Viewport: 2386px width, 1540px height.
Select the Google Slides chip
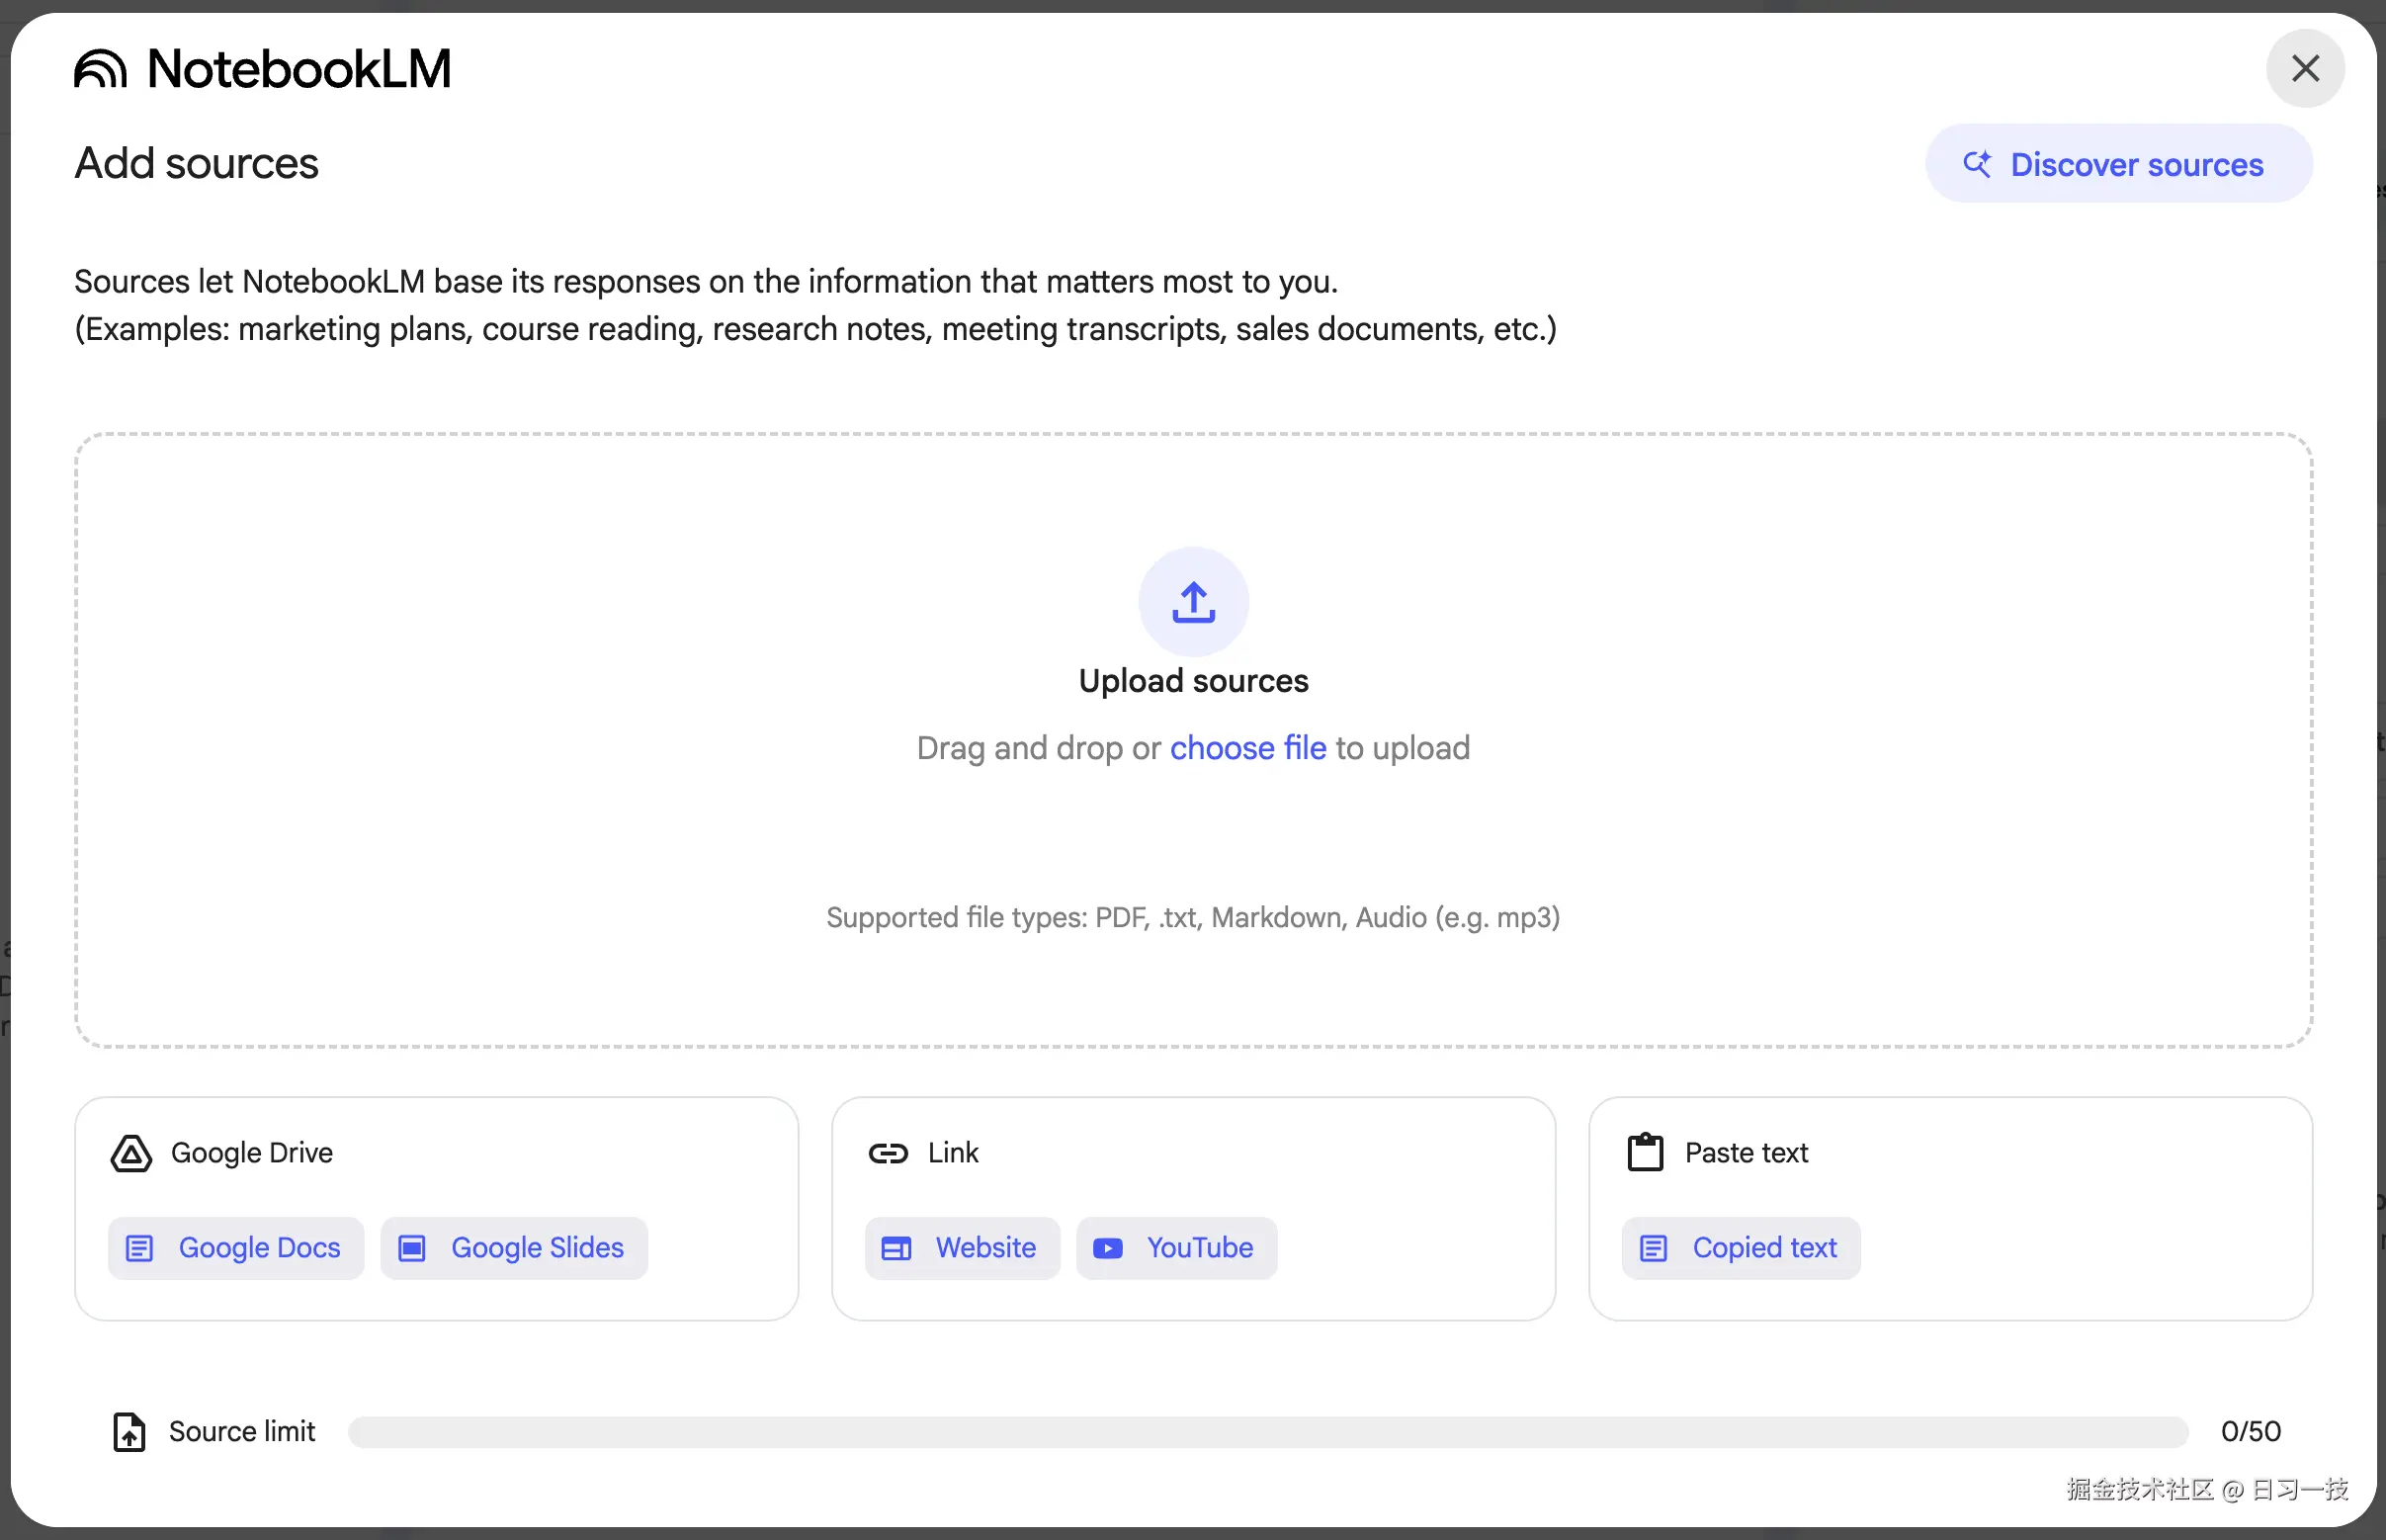514,1248
